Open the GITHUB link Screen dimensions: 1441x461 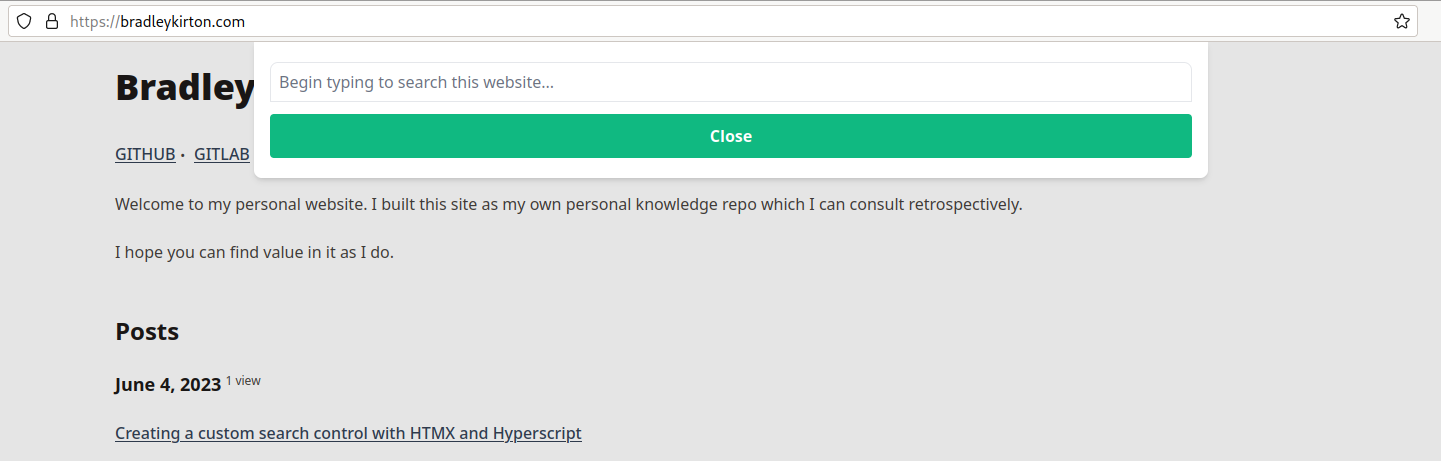click(x=145, y=154)
